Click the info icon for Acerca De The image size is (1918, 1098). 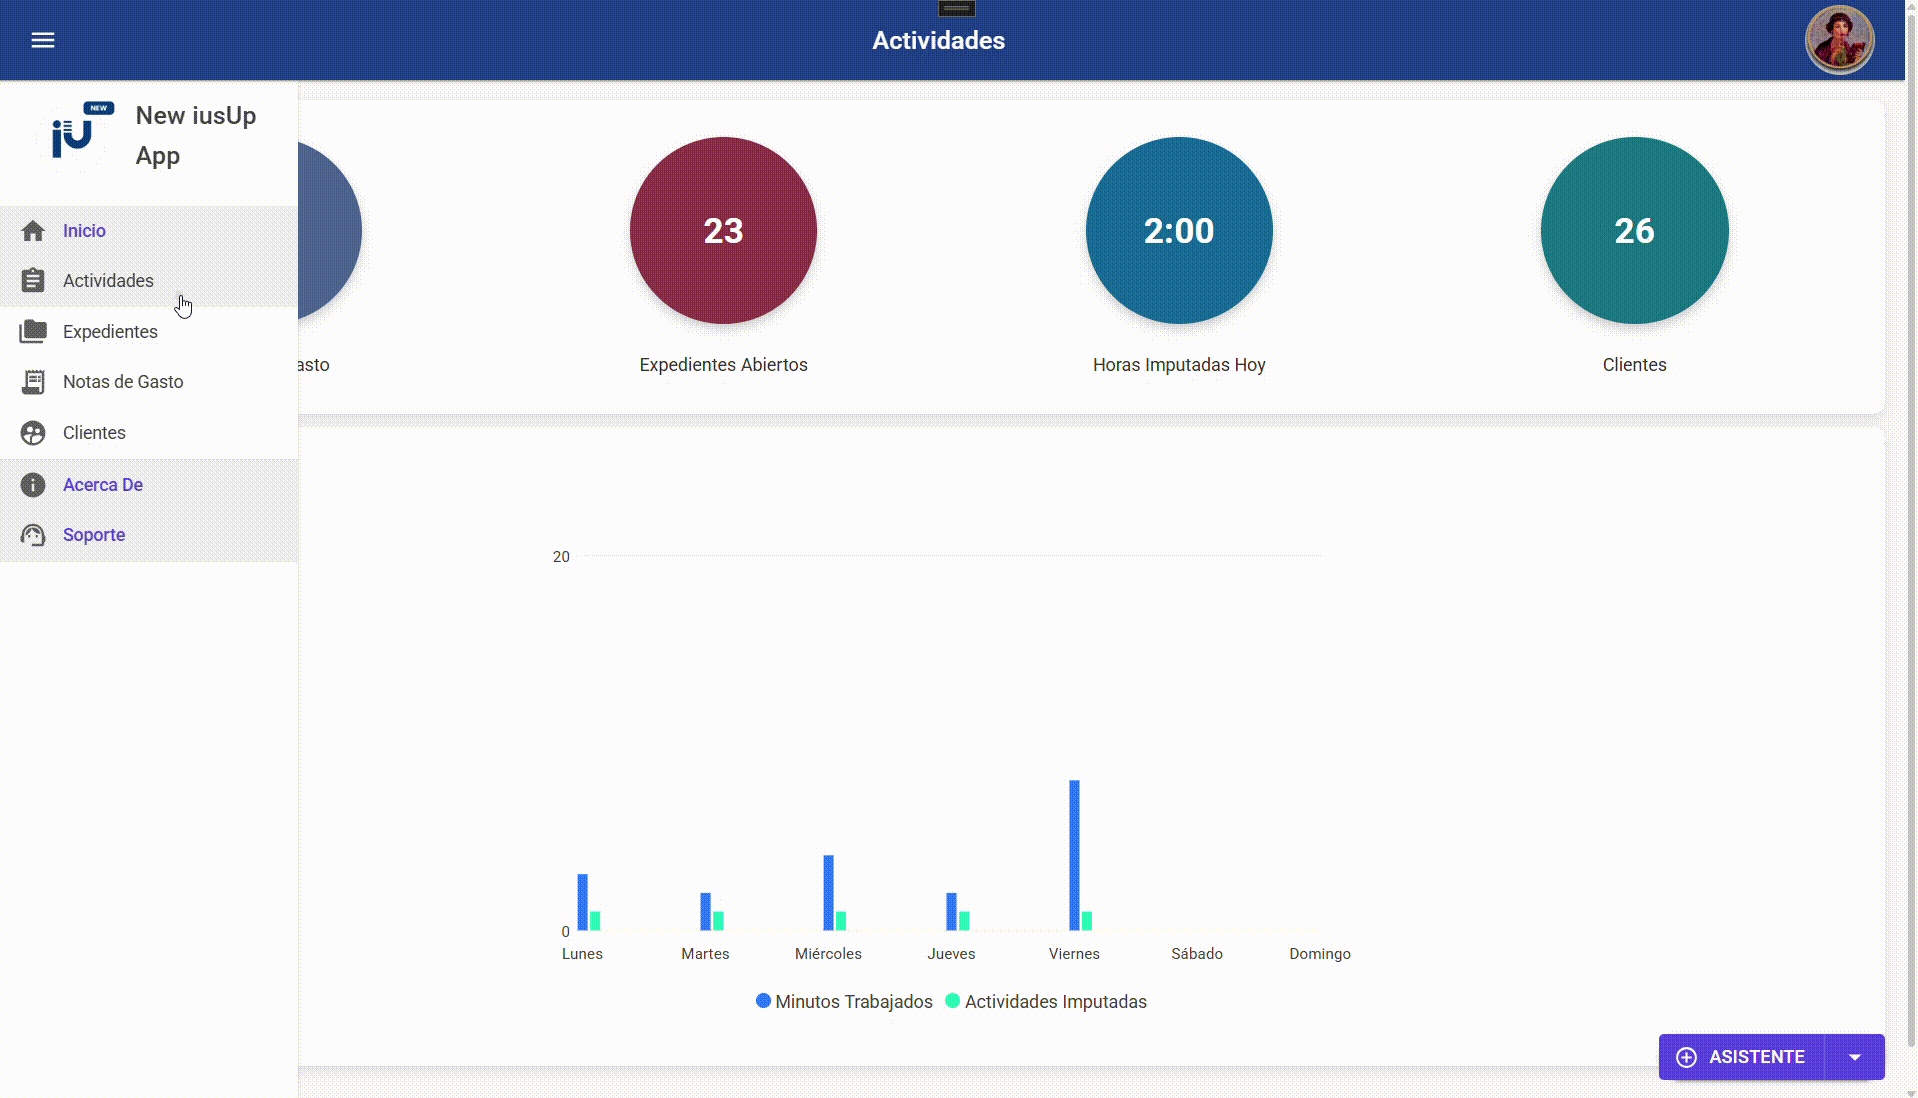(33, 485)
